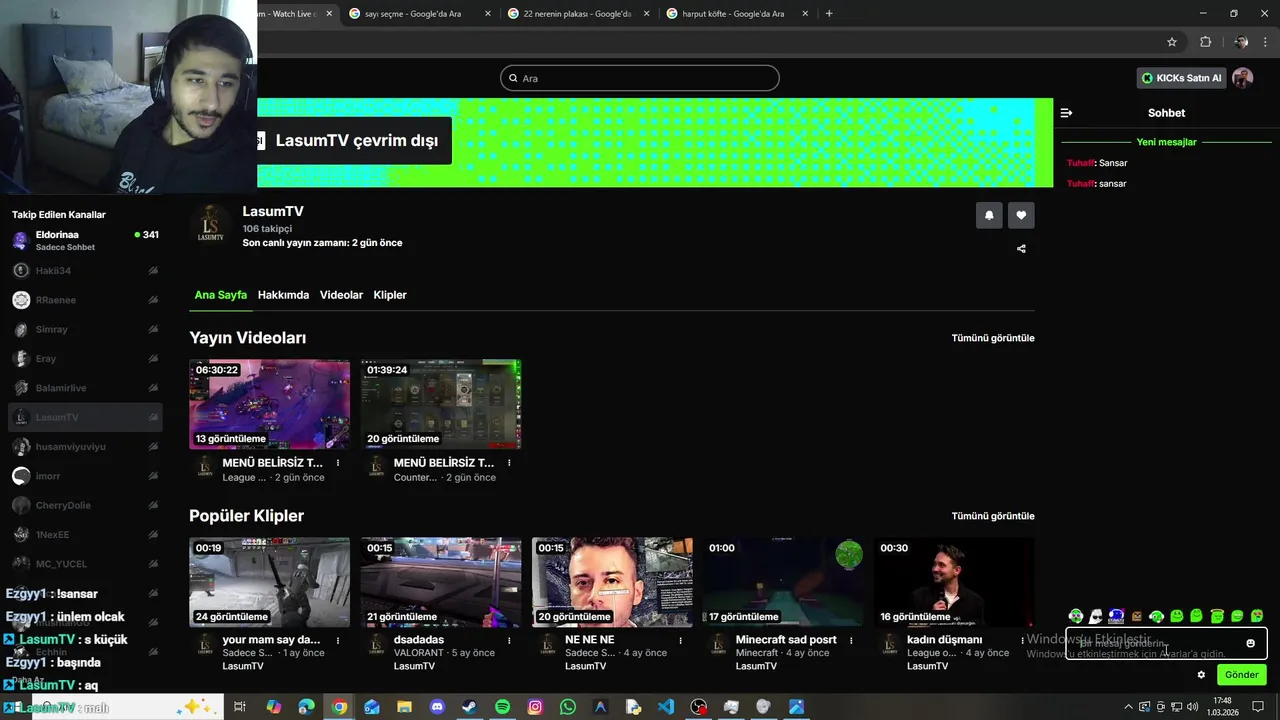
Task: Switch to the Ana Sayfa tab
Action: point(220,295)
